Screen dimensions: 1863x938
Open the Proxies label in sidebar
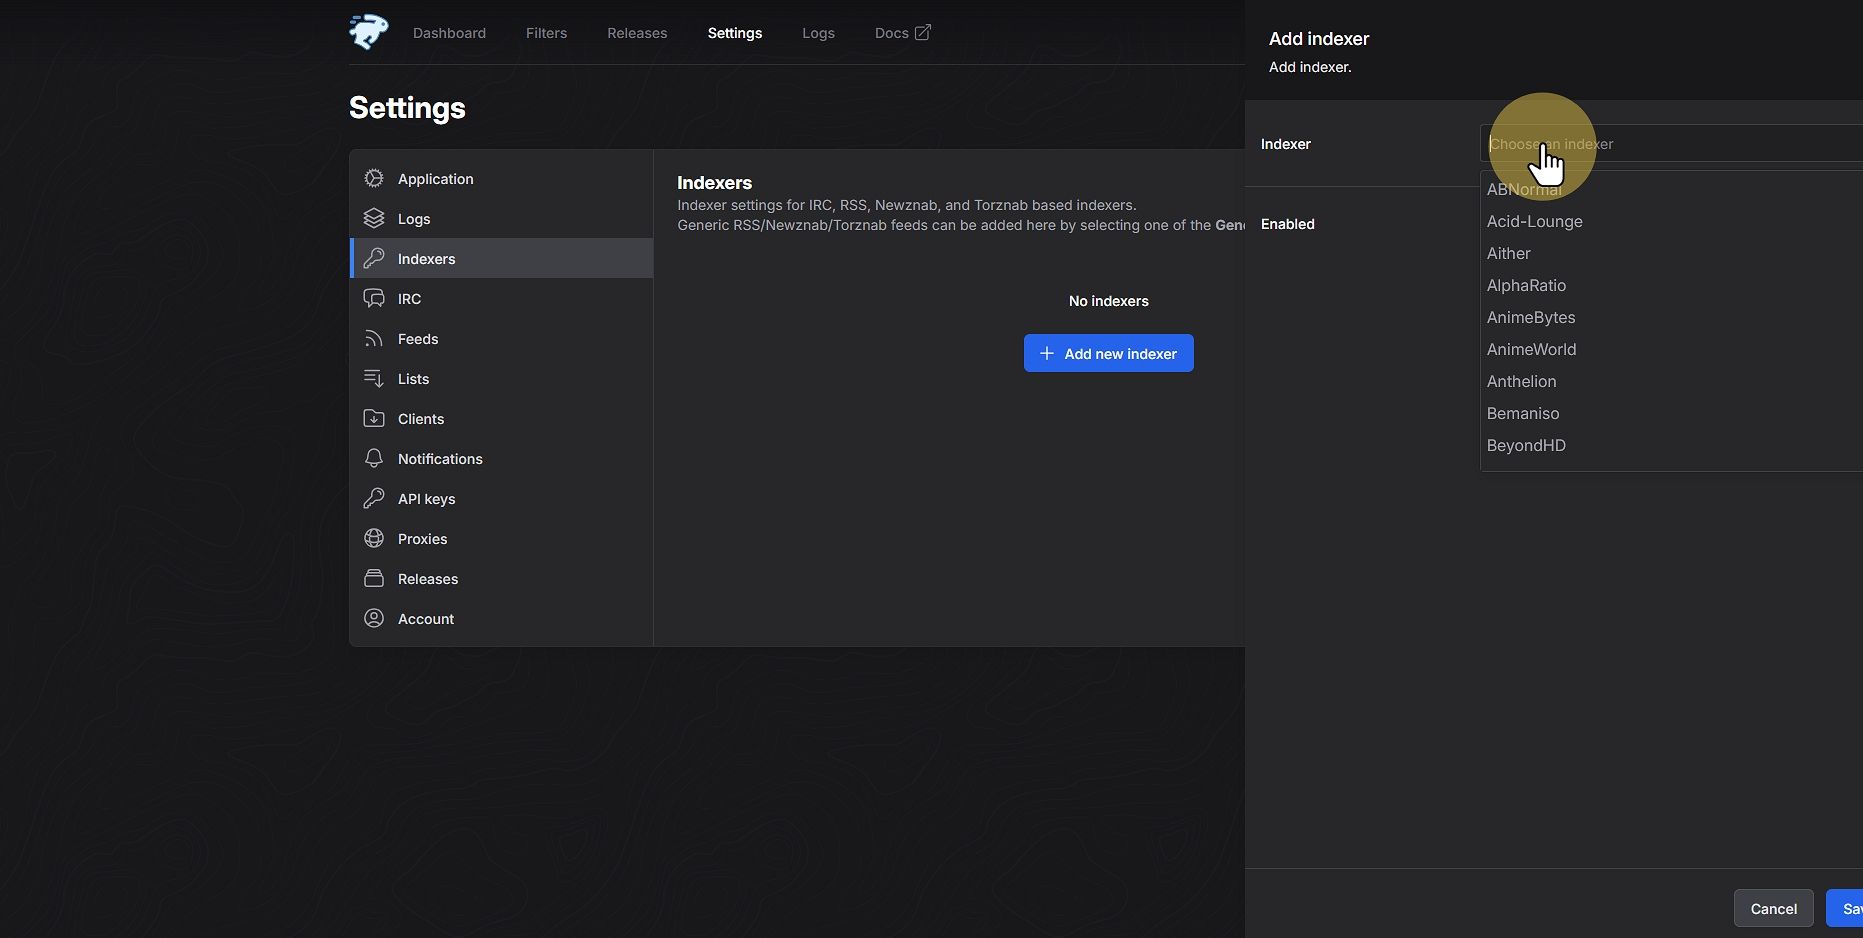pos(422,539)
